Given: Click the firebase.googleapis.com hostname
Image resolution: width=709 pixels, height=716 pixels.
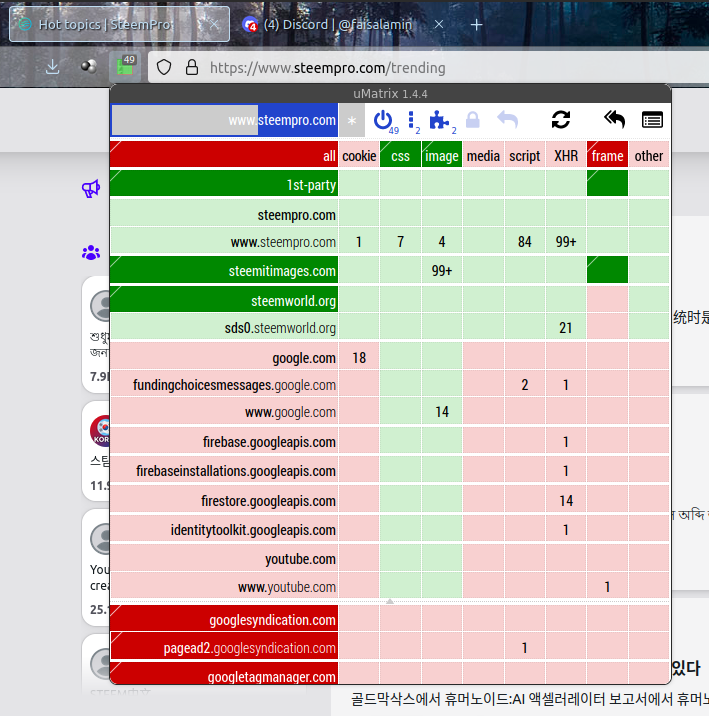Looking at the screenshot, I should (224, 441).
